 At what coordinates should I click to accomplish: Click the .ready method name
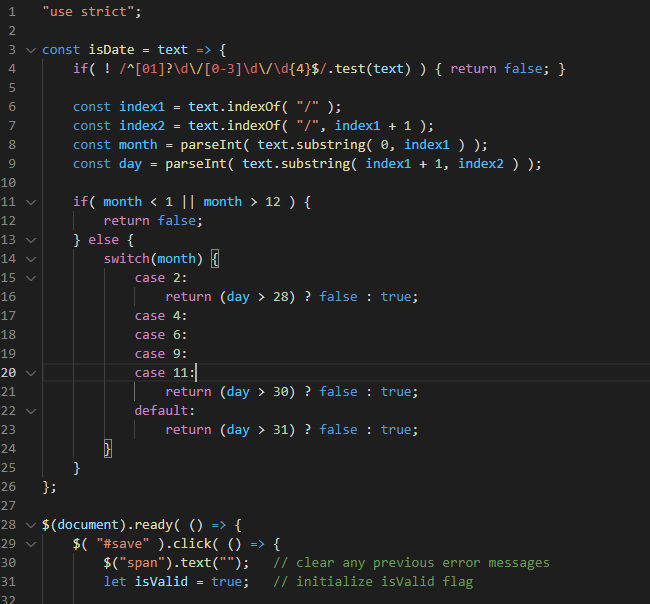153,525
